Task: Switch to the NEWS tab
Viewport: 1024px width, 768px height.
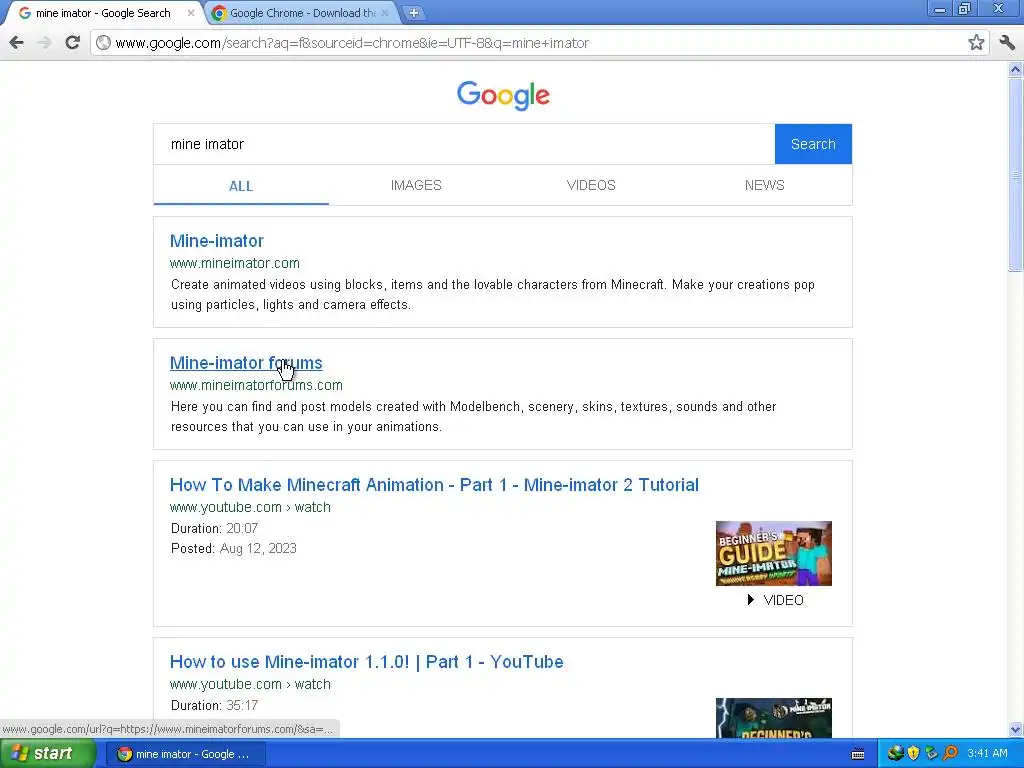Action: coord(765,185)
